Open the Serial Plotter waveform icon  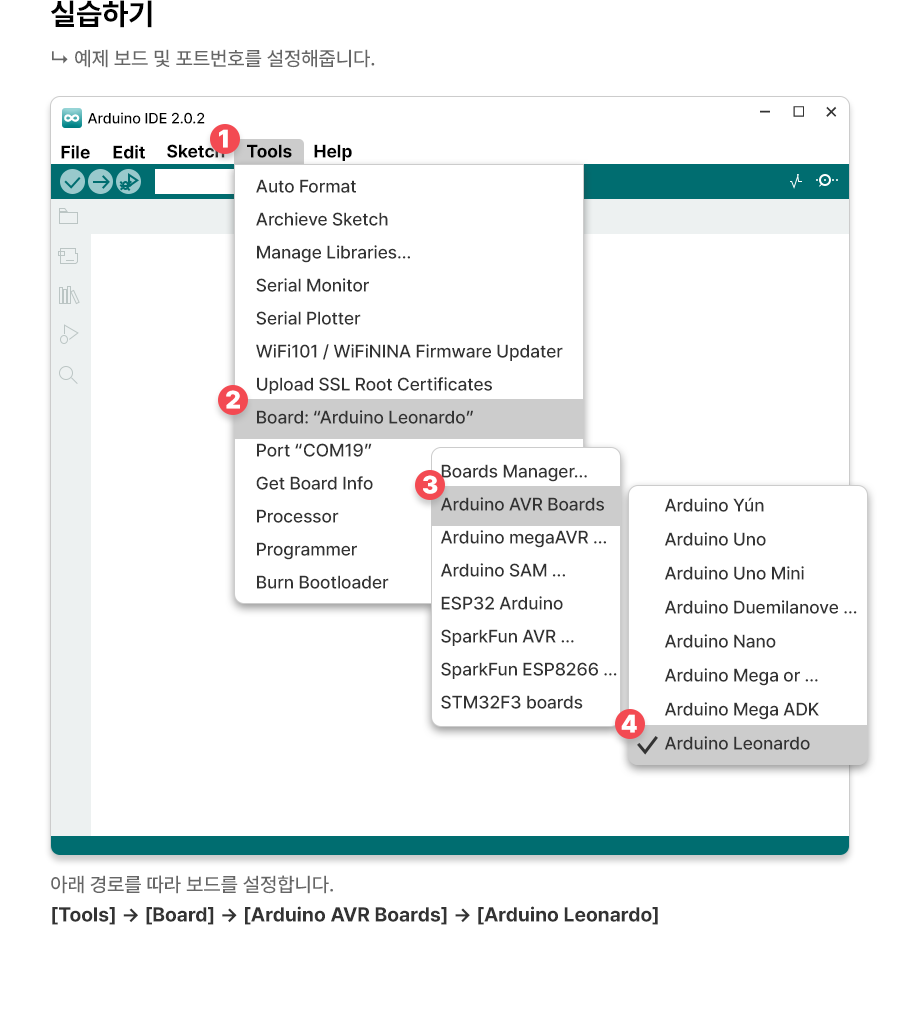pos(796,181)
